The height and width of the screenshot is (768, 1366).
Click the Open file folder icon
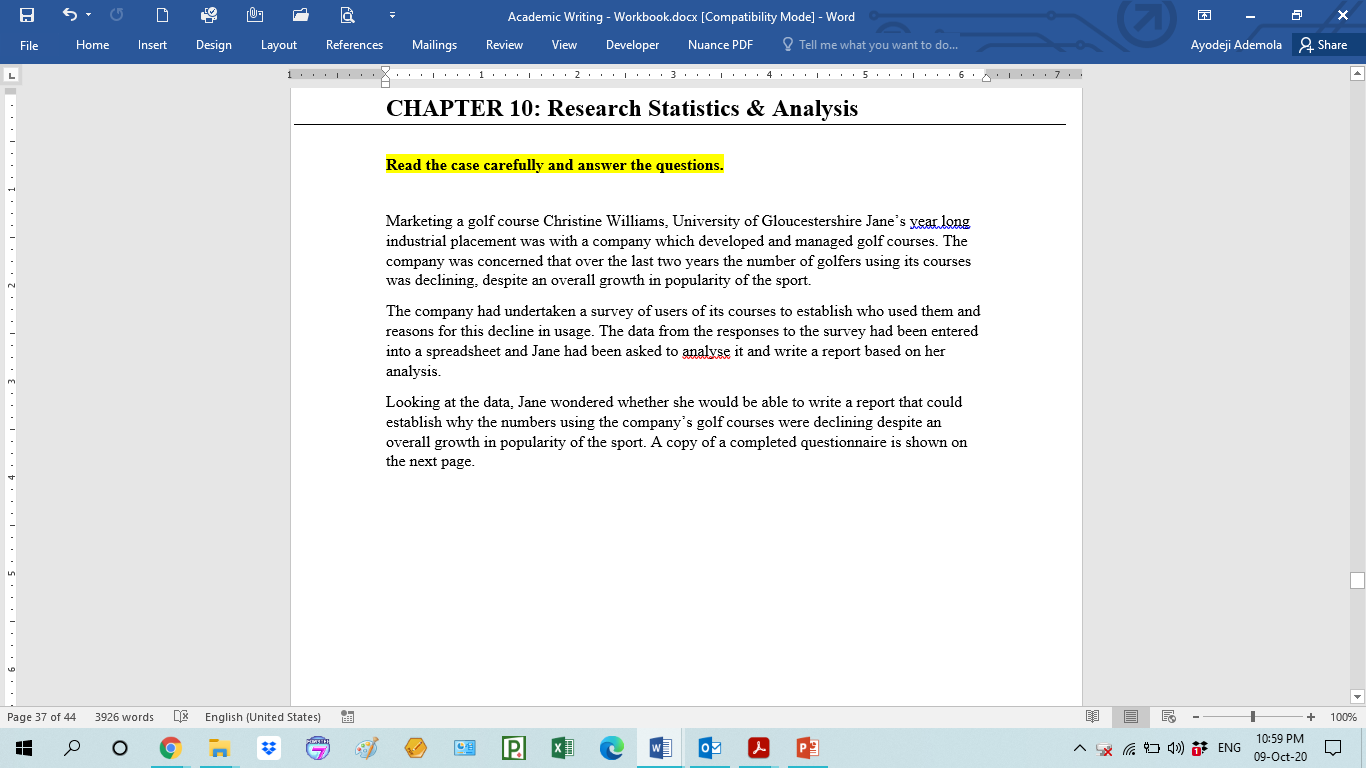click(x=299, y=16)
